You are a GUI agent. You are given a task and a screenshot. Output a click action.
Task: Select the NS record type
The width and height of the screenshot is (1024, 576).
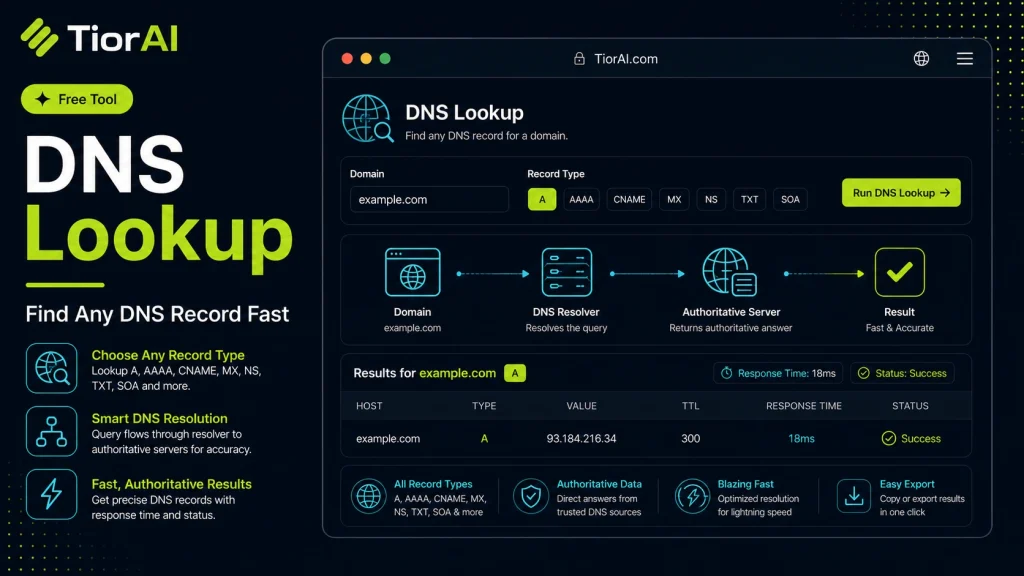tap(711, 199)
